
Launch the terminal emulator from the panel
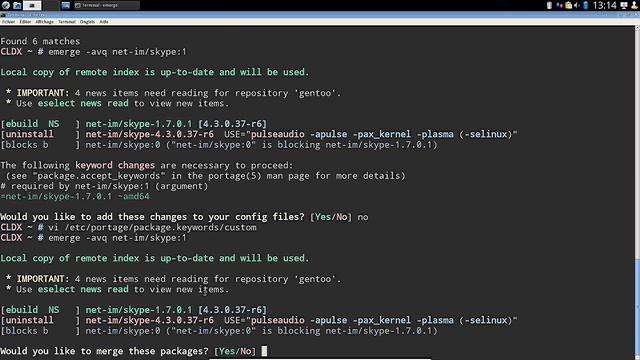tap(32, 5)
